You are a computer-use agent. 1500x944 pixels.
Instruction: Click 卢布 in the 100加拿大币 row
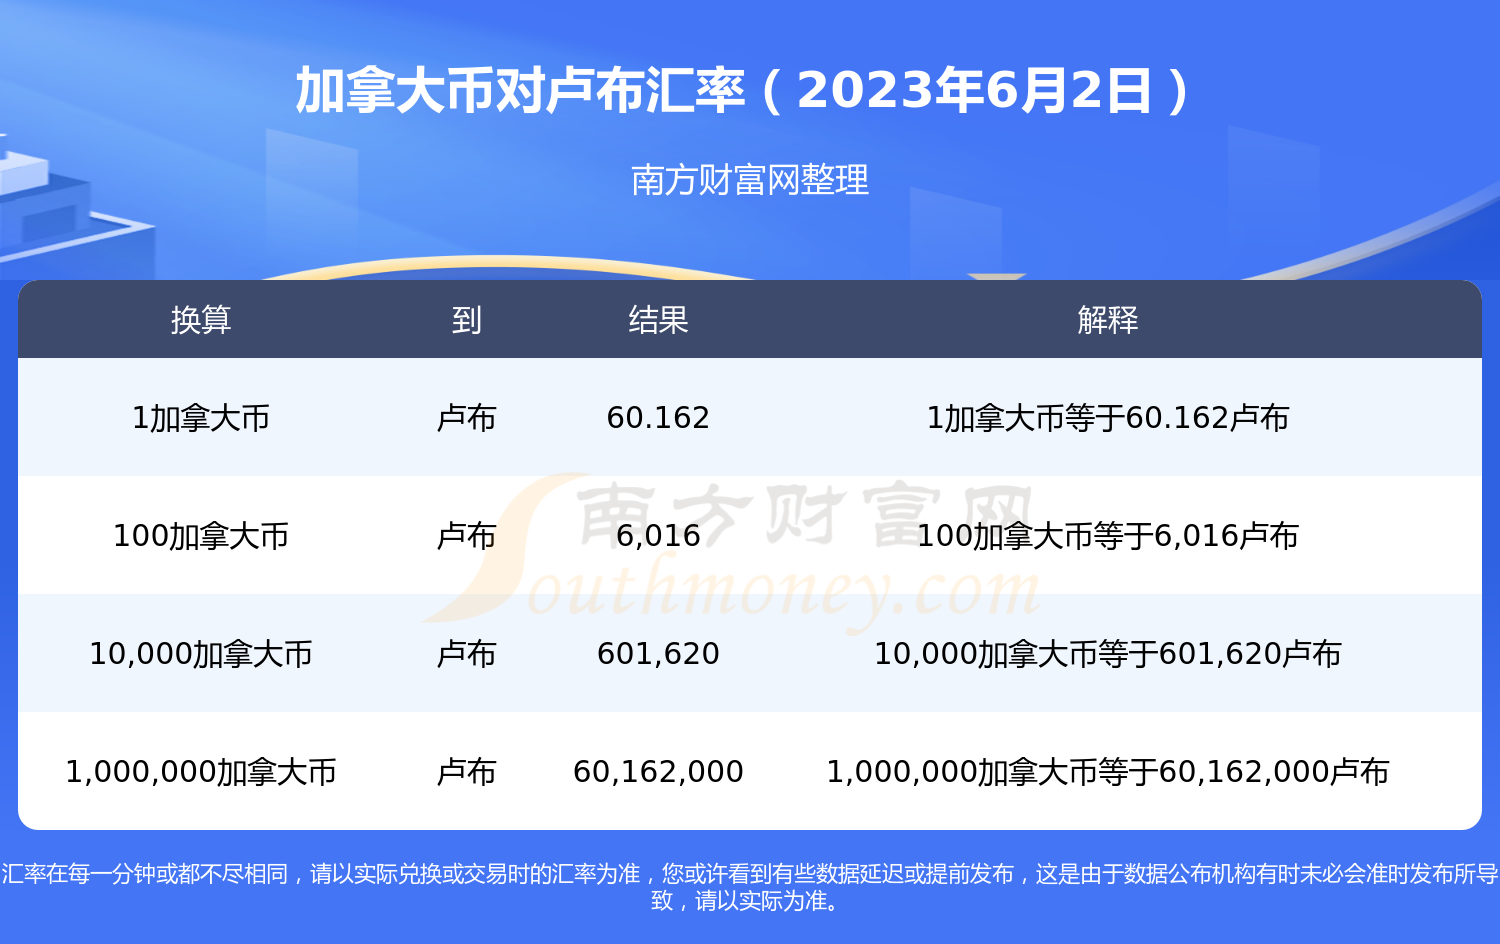click(x=466, y=536)
